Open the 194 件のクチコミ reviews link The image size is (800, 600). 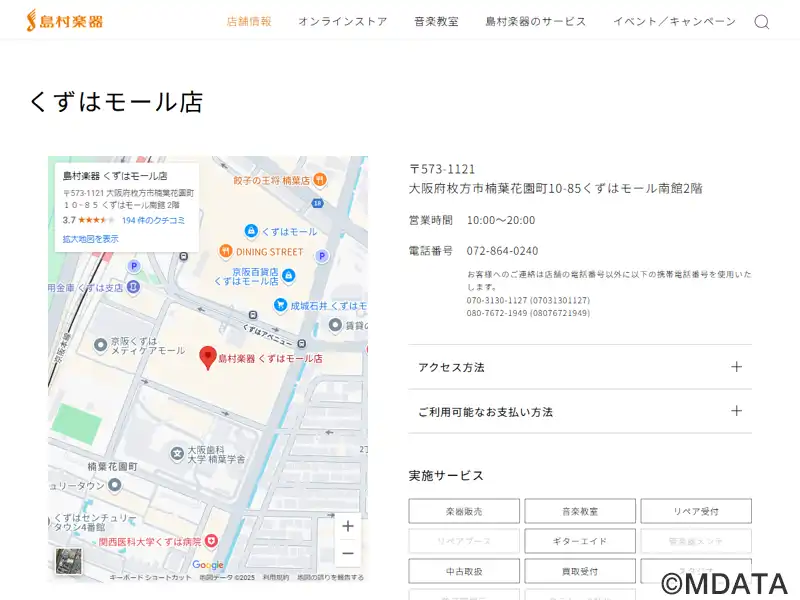(x=153, y=220)
